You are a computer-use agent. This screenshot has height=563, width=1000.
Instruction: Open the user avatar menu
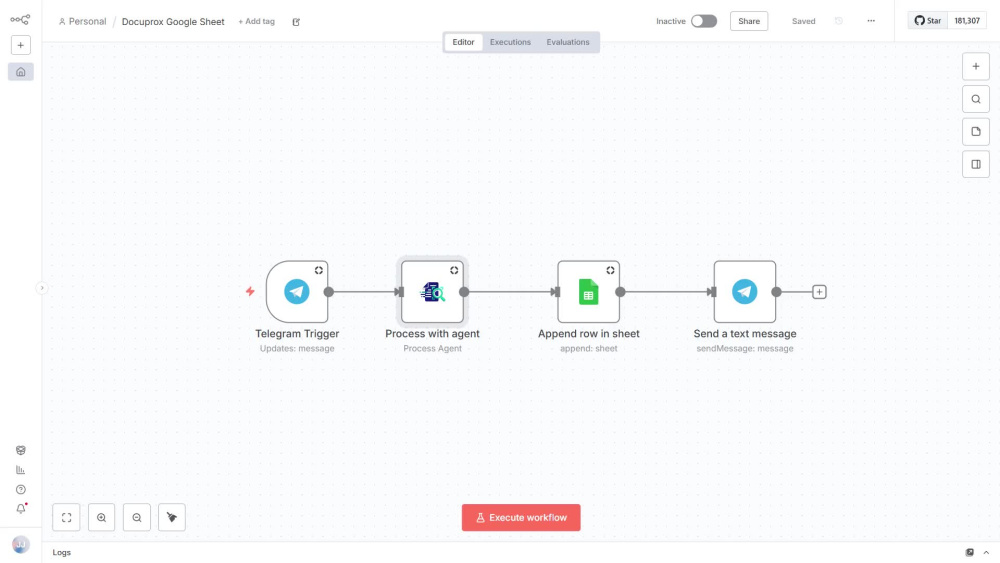click(x=20, y=545)
